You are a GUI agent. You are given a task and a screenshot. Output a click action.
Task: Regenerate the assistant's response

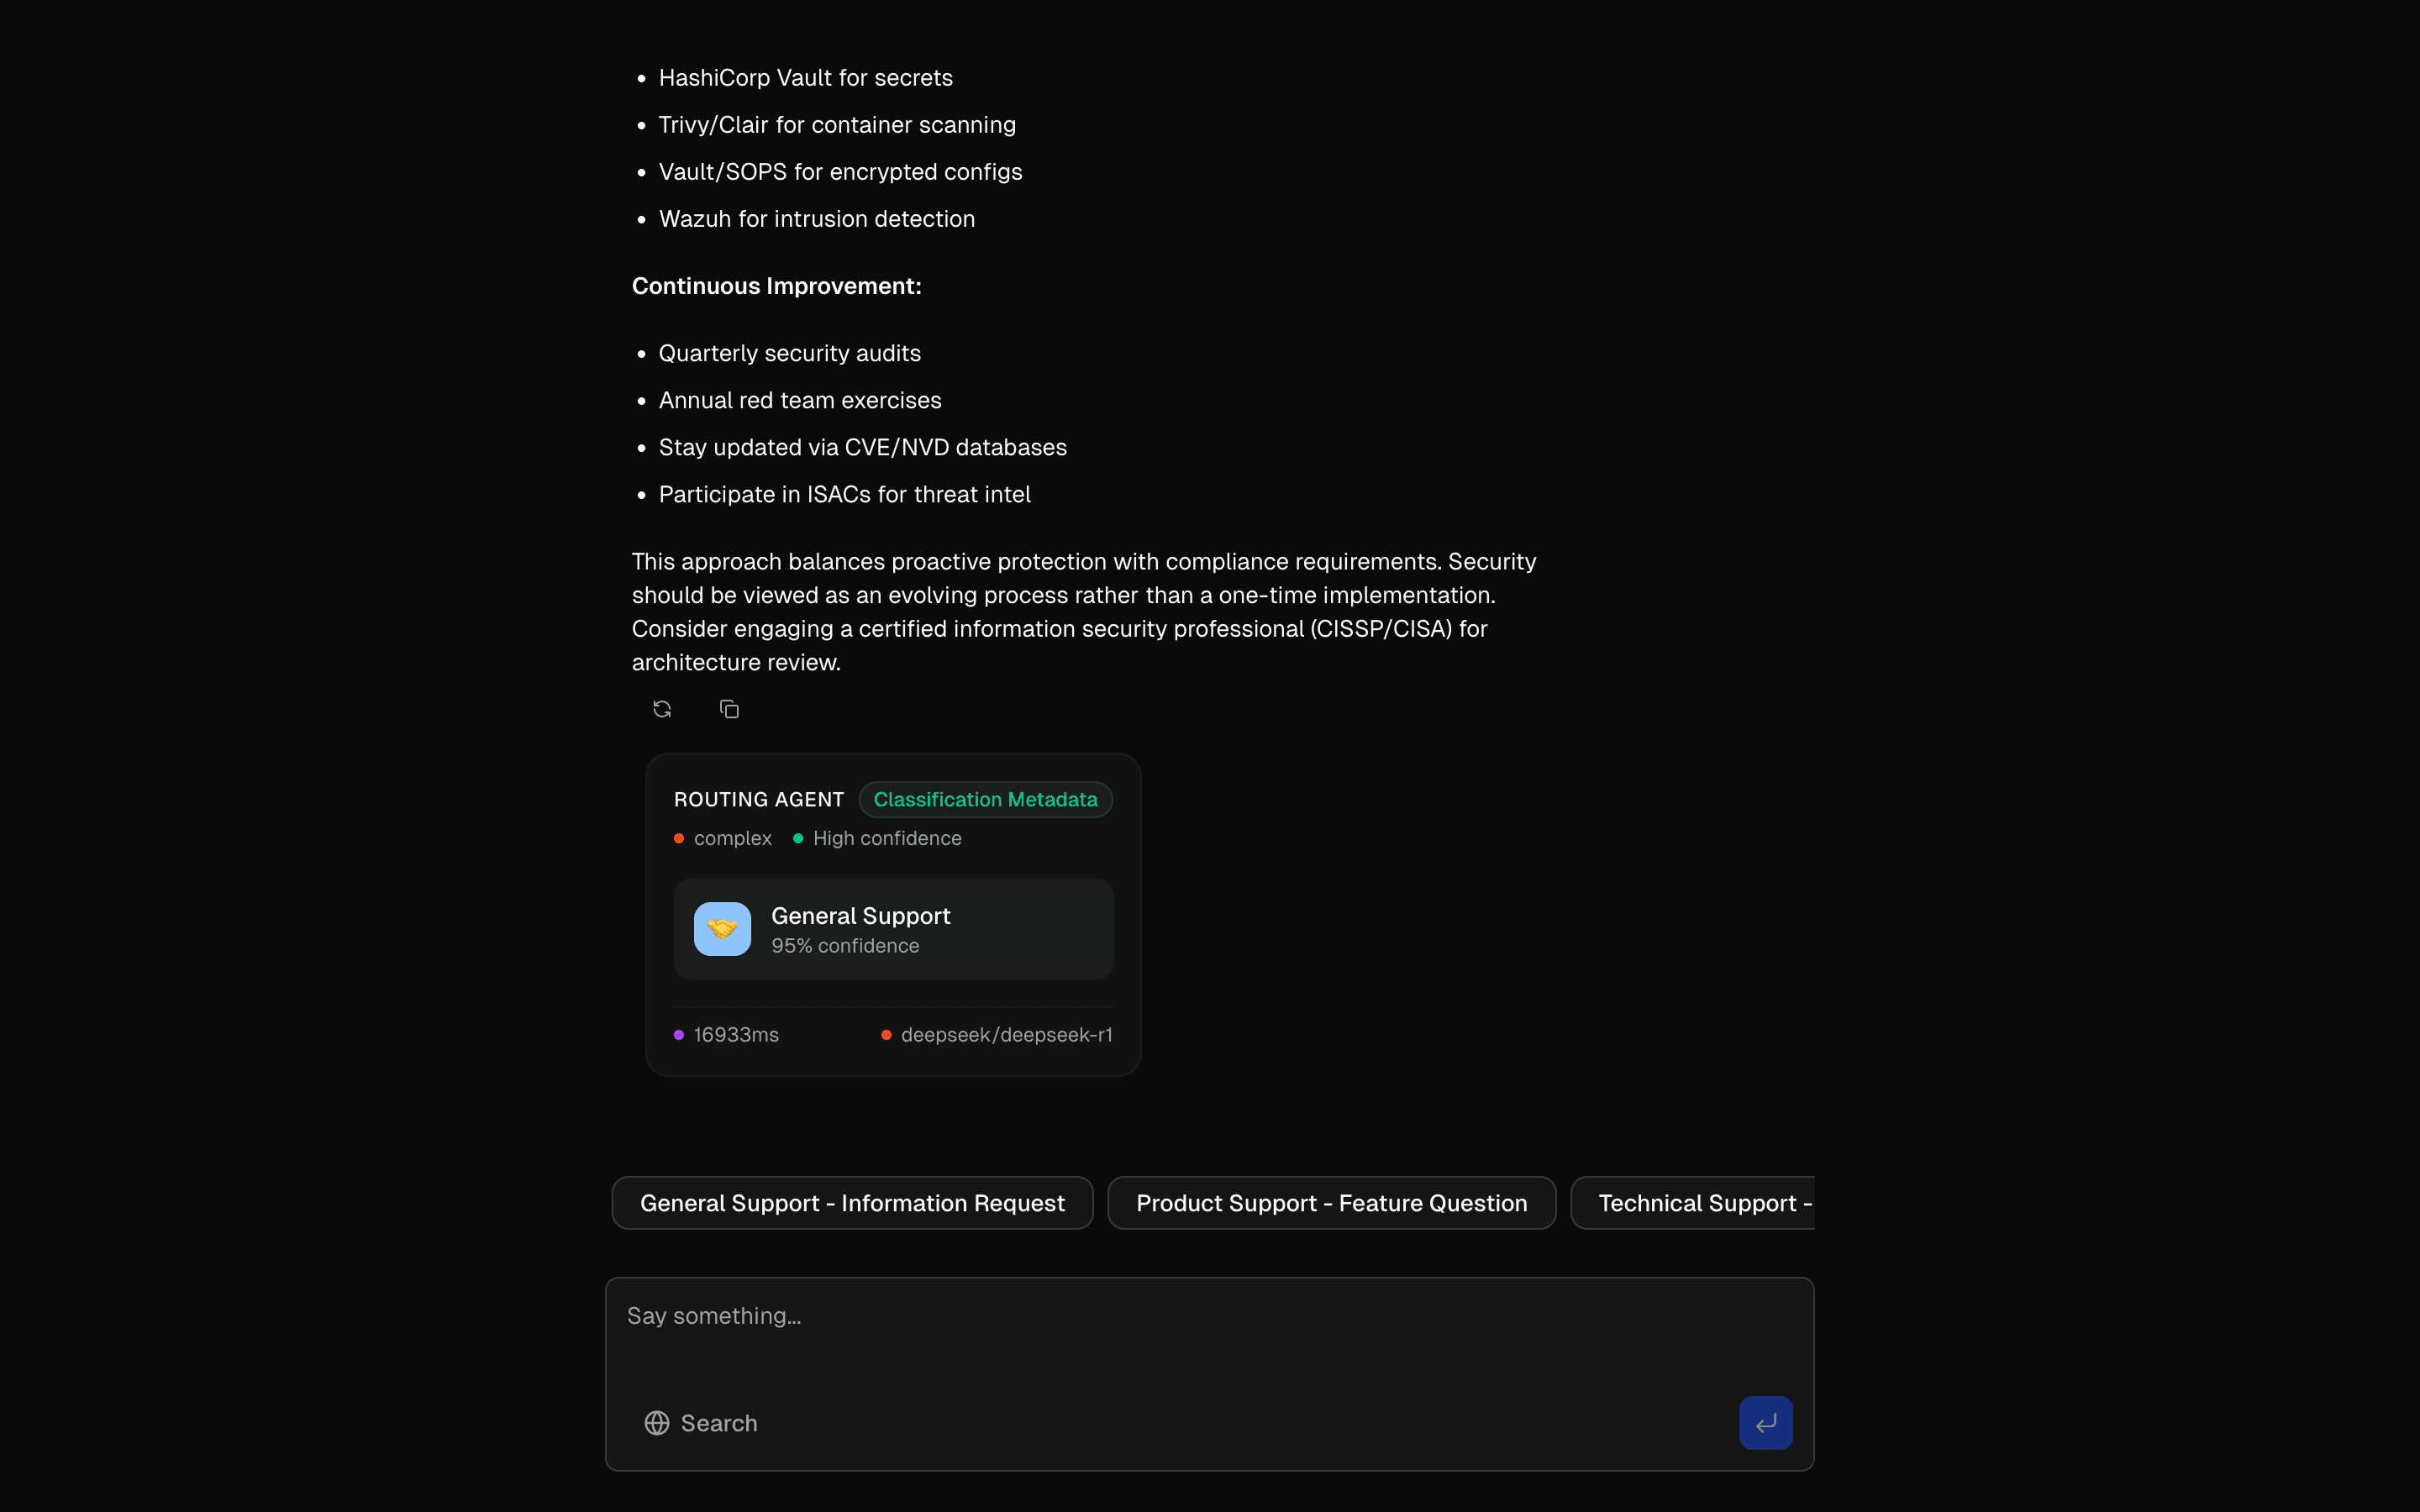coord(661,708)
